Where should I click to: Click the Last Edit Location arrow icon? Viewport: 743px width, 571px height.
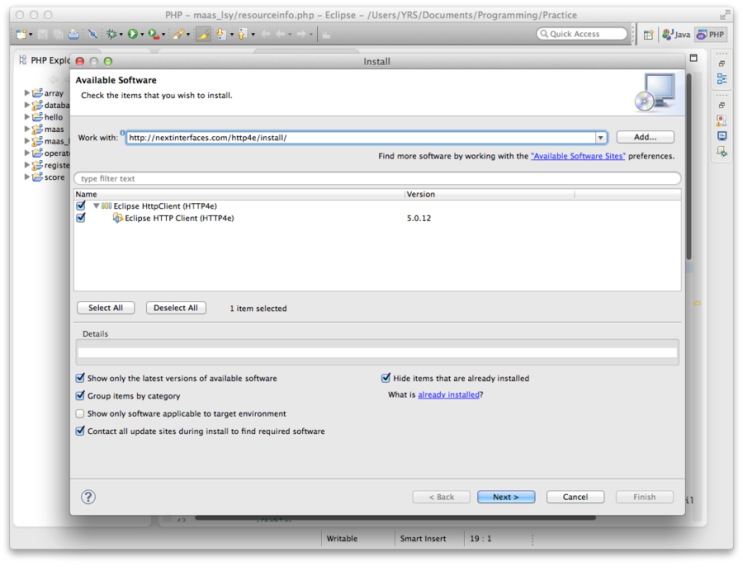pos(266,34)
